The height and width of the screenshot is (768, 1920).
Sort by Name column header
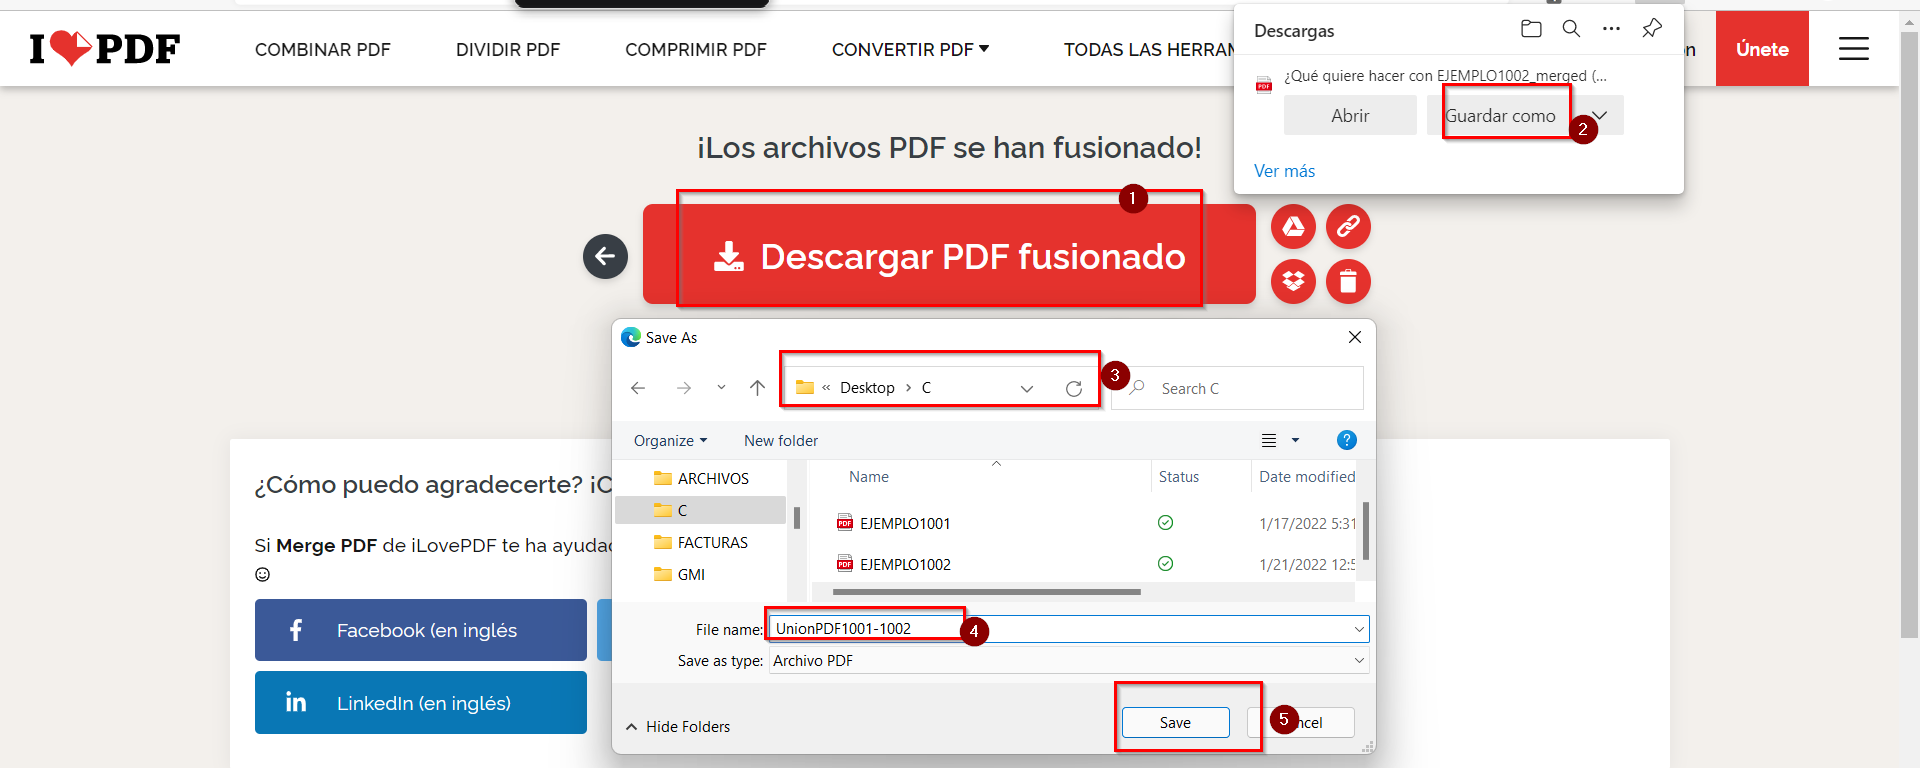[869, 477]
